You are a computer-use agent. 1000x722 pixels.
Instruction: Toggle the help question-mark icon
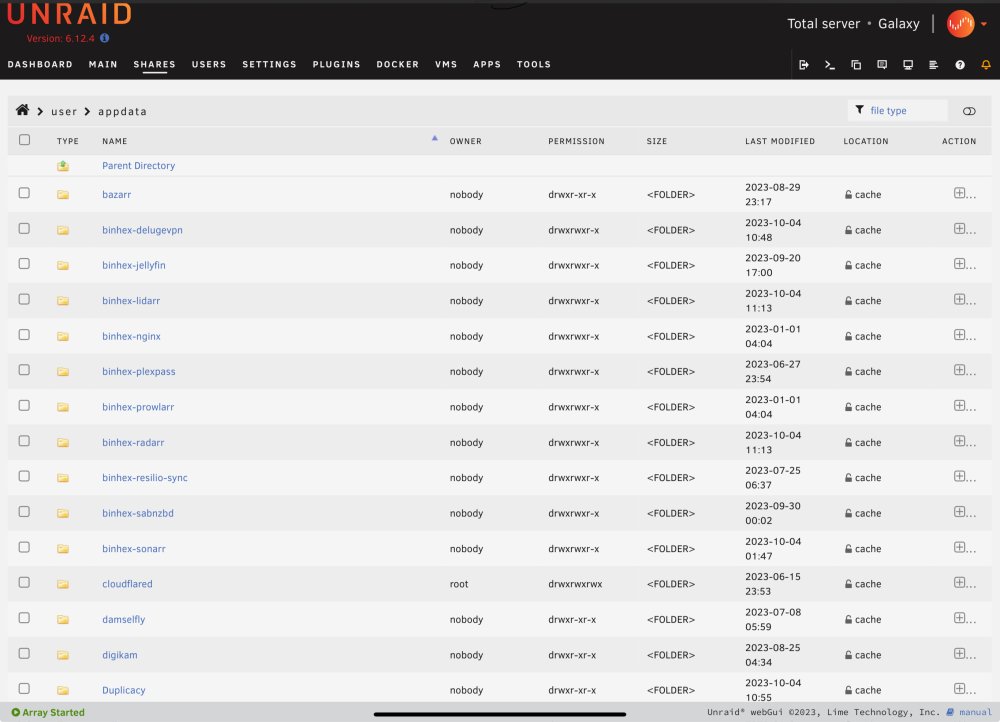[x=960, y=64]
